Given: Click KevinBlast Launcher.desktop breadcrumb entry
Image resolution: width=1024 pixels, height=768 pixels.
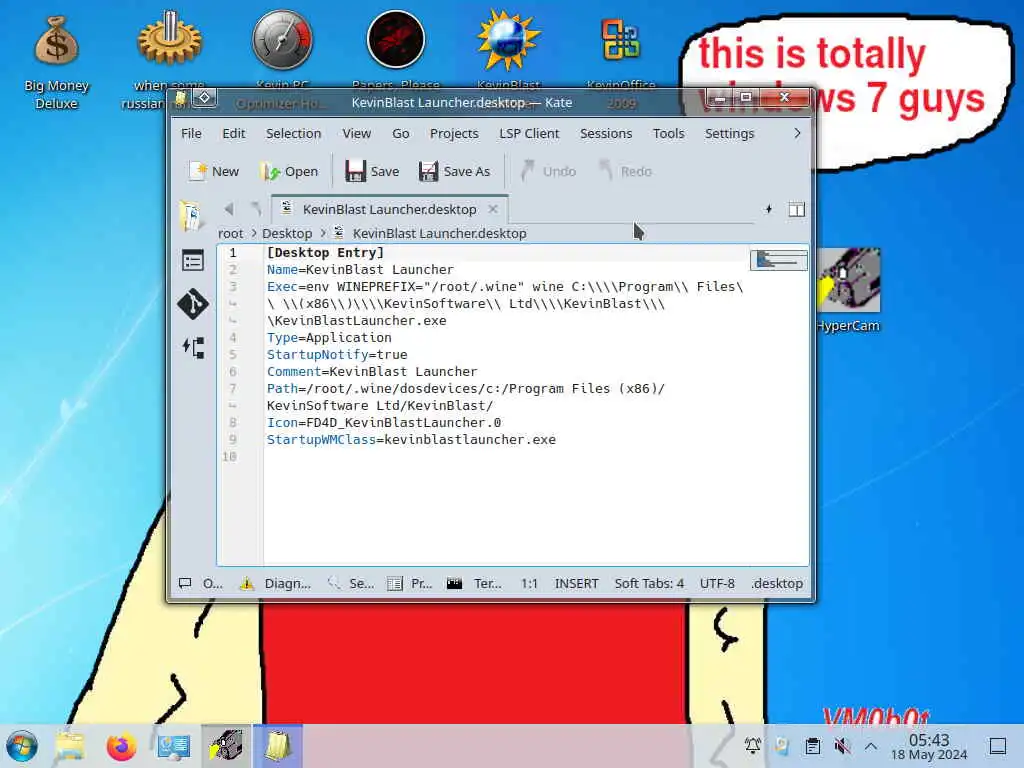Looking at the screenshot, I should pyautogui.click(x=439, y=233).
